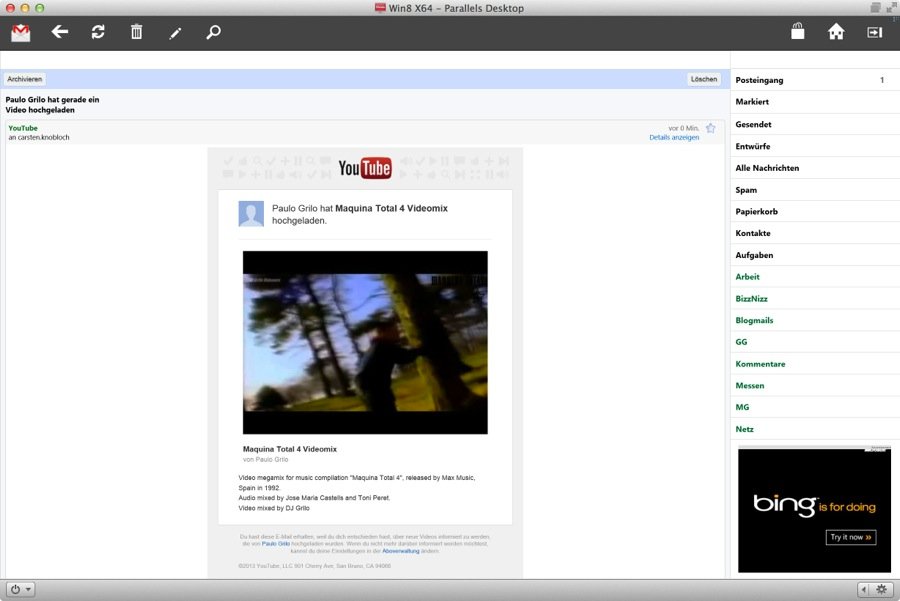The height and width of the screenshot is (601, 900).
Task: Click Try it now on Bing ad
Action: pos(851,537)
